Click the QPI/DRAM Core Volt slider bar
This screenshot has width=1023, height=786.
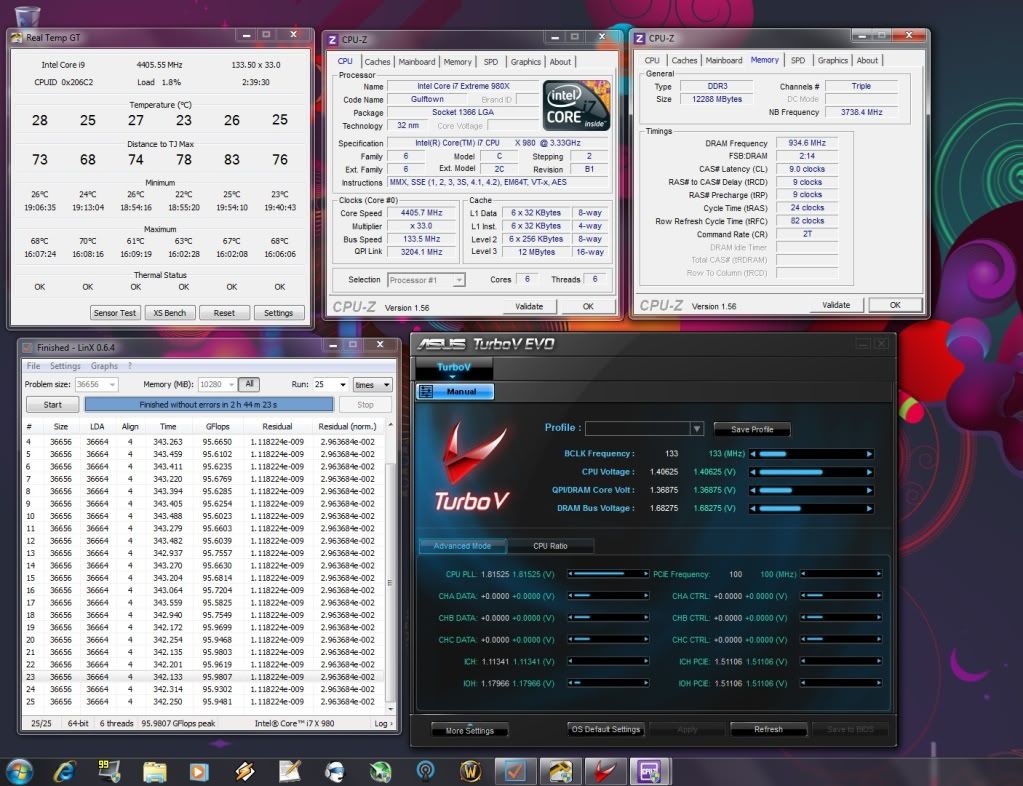point(811,491)
